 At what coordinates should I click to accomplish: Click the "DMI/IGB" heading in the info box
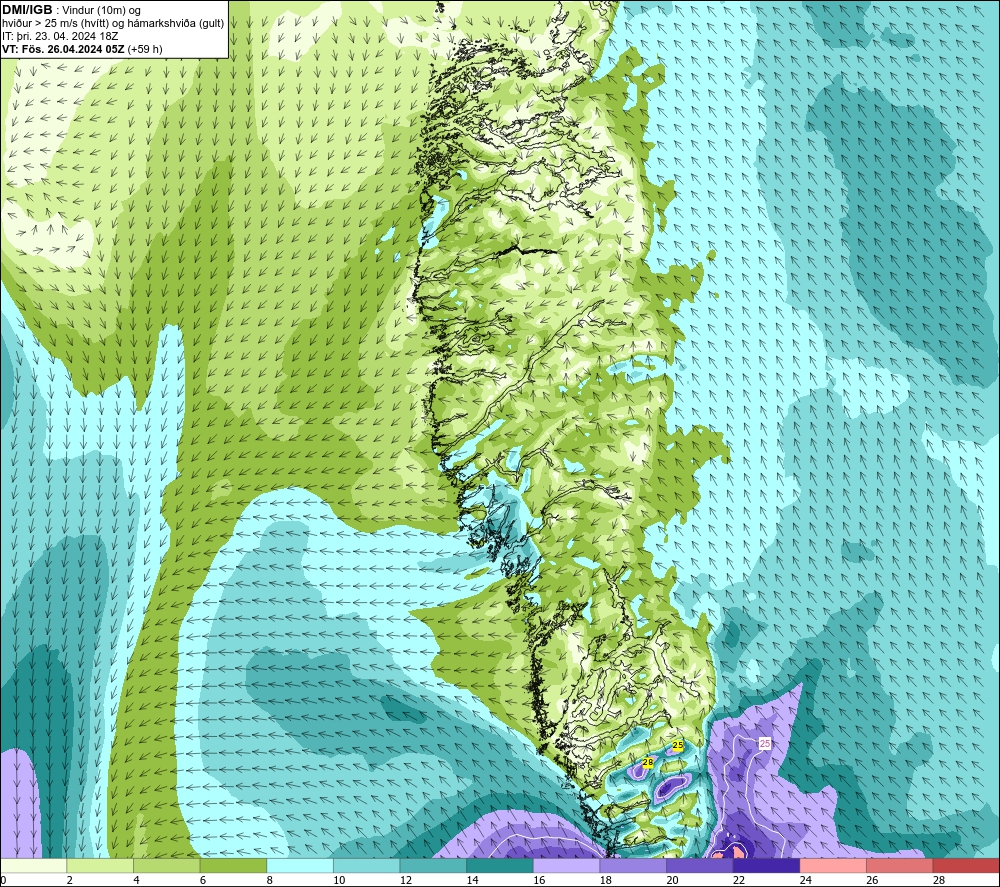pos(27,10)
